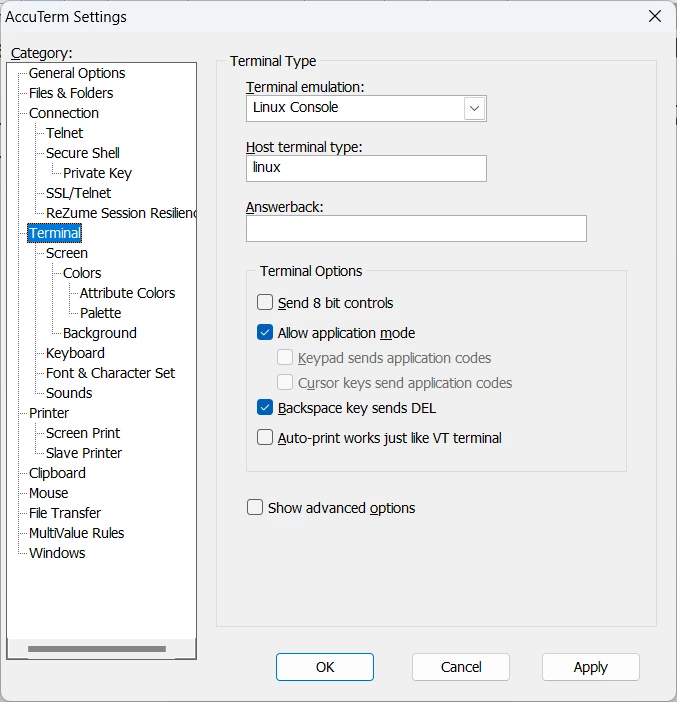
Task: Open the Terminal emulation dropdown
Action: pyautogui.click(x=474, y=108)
